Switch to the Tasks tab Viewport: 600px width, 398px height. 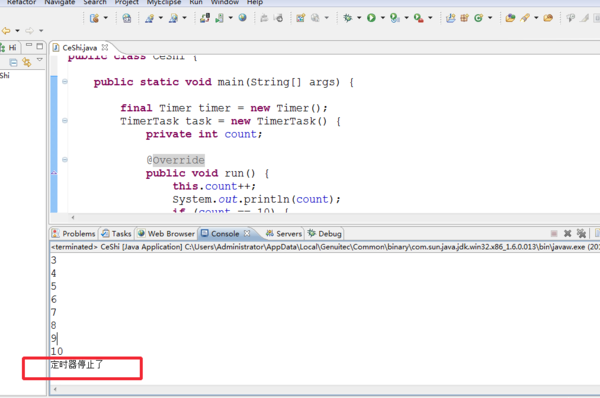pos(116,233)
